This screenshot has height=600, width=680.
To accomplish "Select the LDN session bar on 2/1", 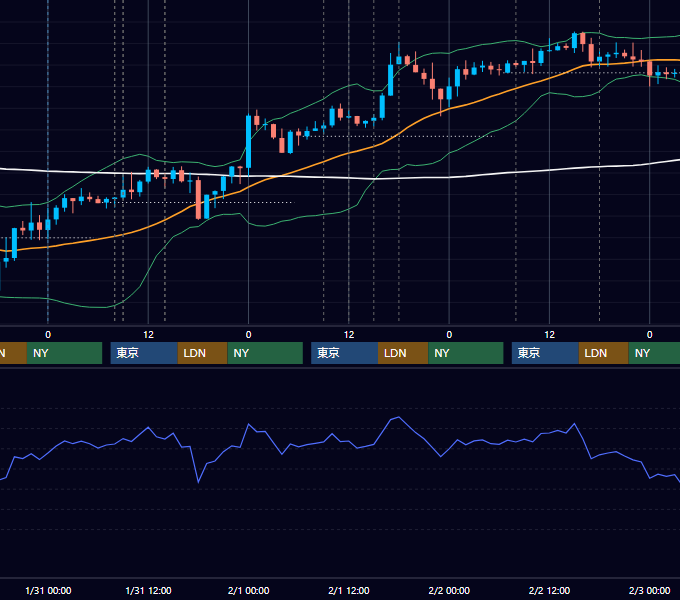I will 403,353.
